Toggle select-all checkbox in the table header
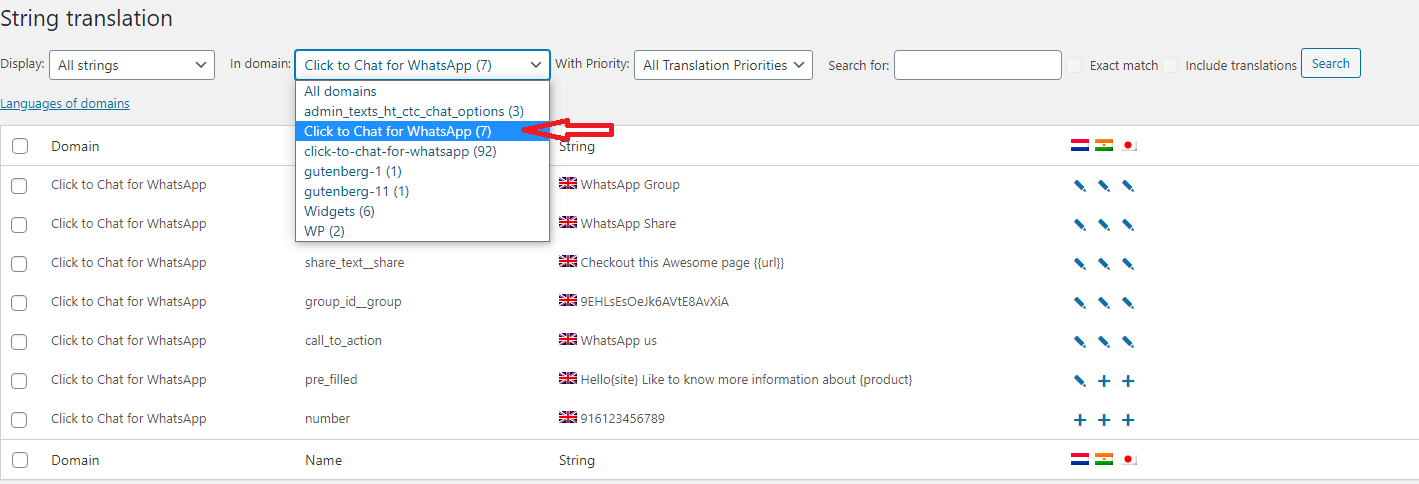 (x=20, y=146)
